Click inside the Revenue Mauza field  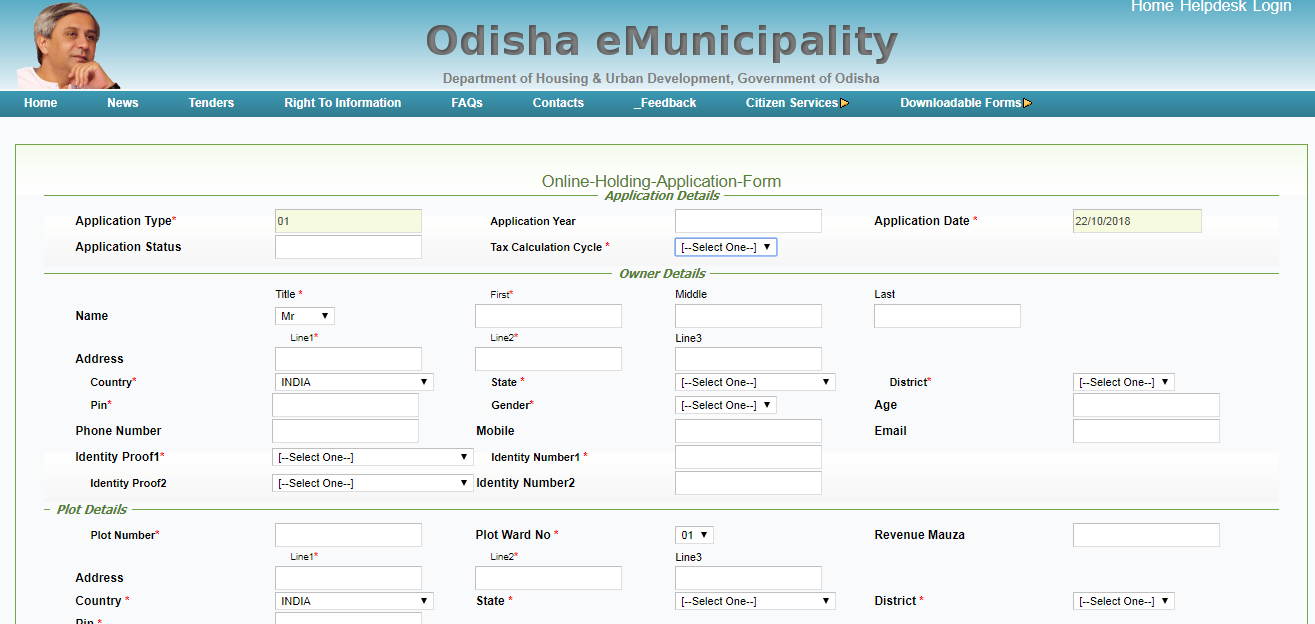tap(1145, 534)
